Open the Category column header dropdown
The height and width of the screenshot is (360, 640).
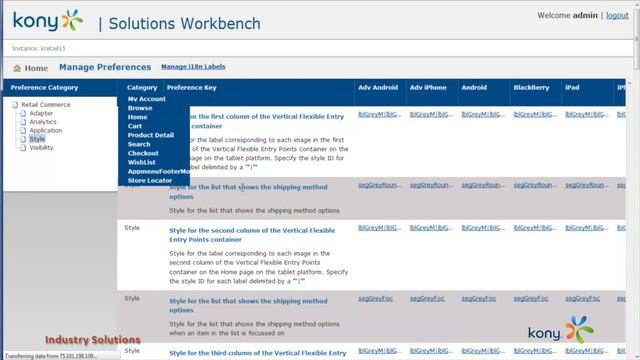(142, 87)
